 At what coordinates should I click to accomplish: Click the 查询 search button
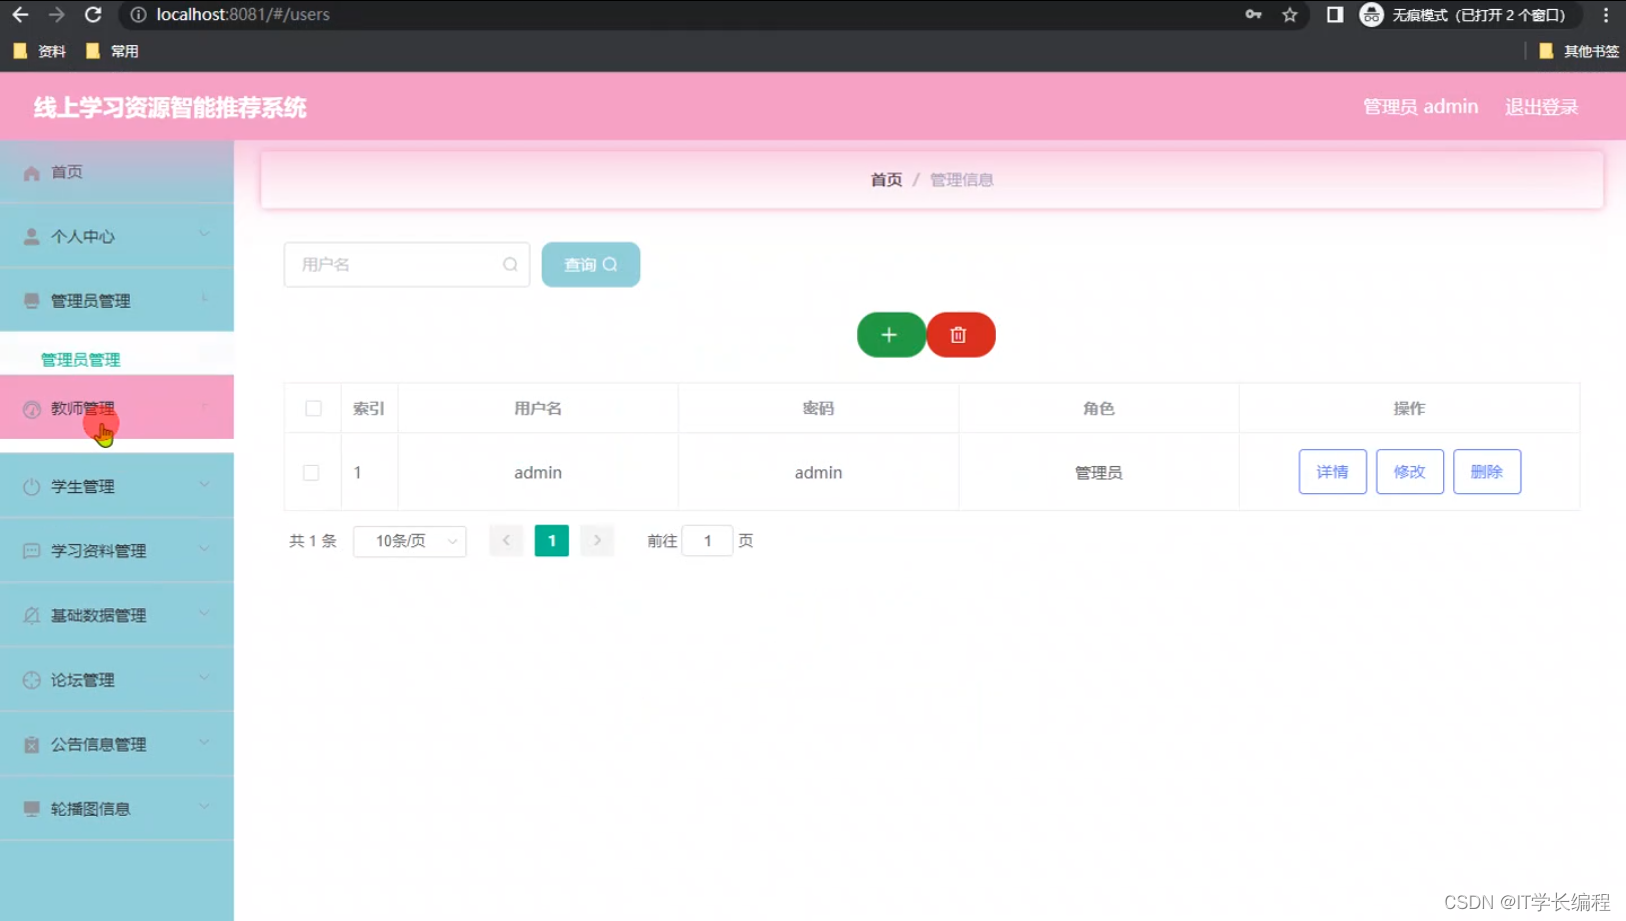(x=590, y=264)
